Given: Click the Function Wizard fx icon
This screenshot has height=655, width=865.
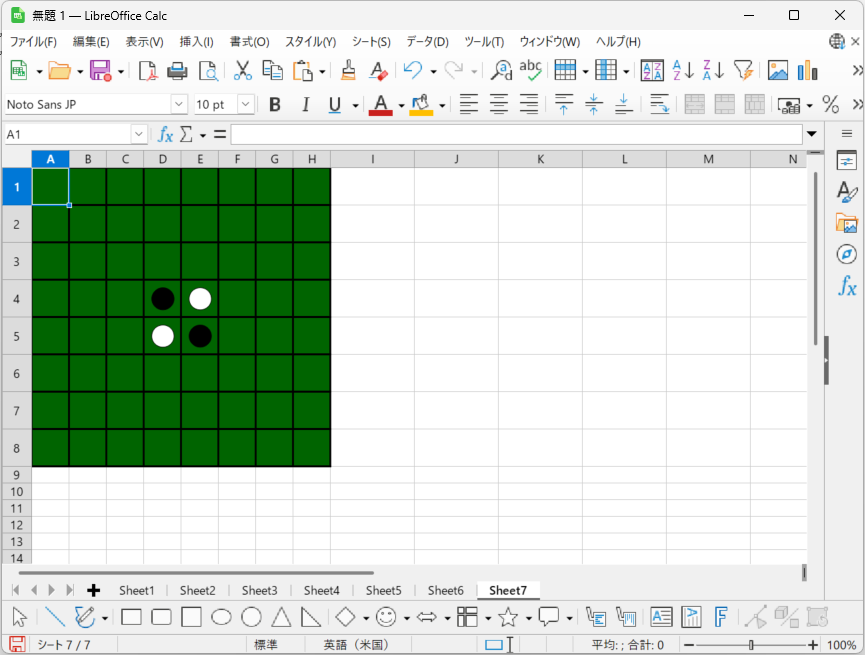Looking at the screenshot, I should [166, 134].
